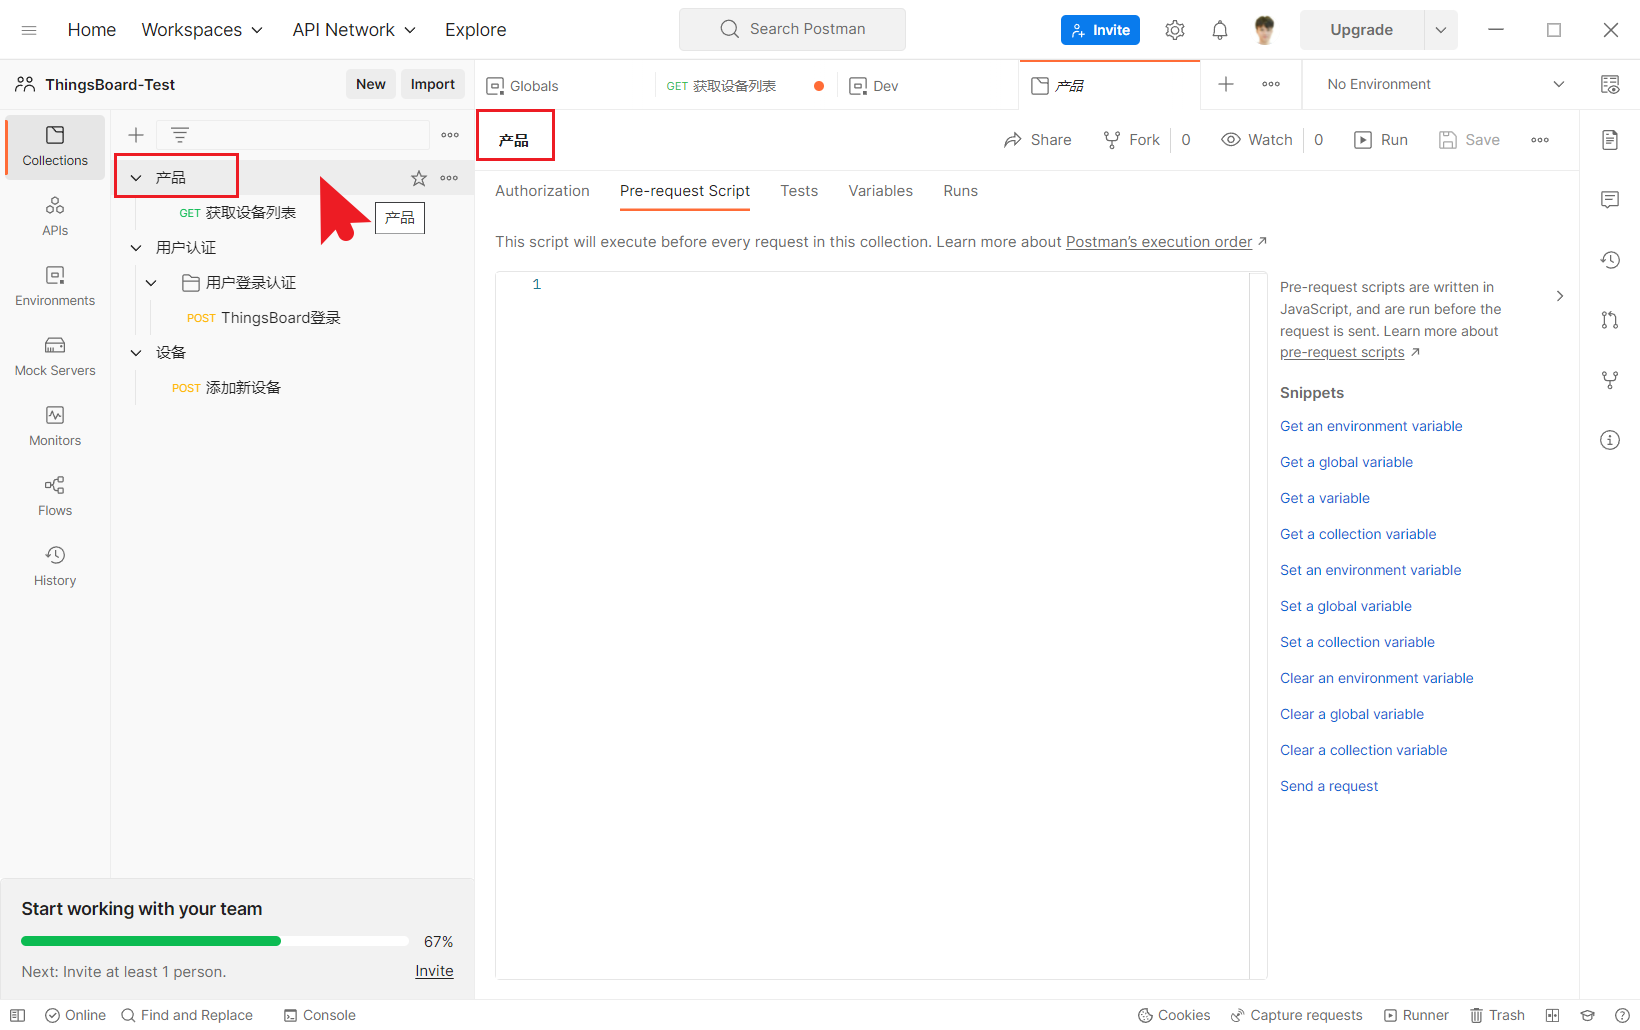
Task: Collapse the 用户认证 collection
Action: 136,248
